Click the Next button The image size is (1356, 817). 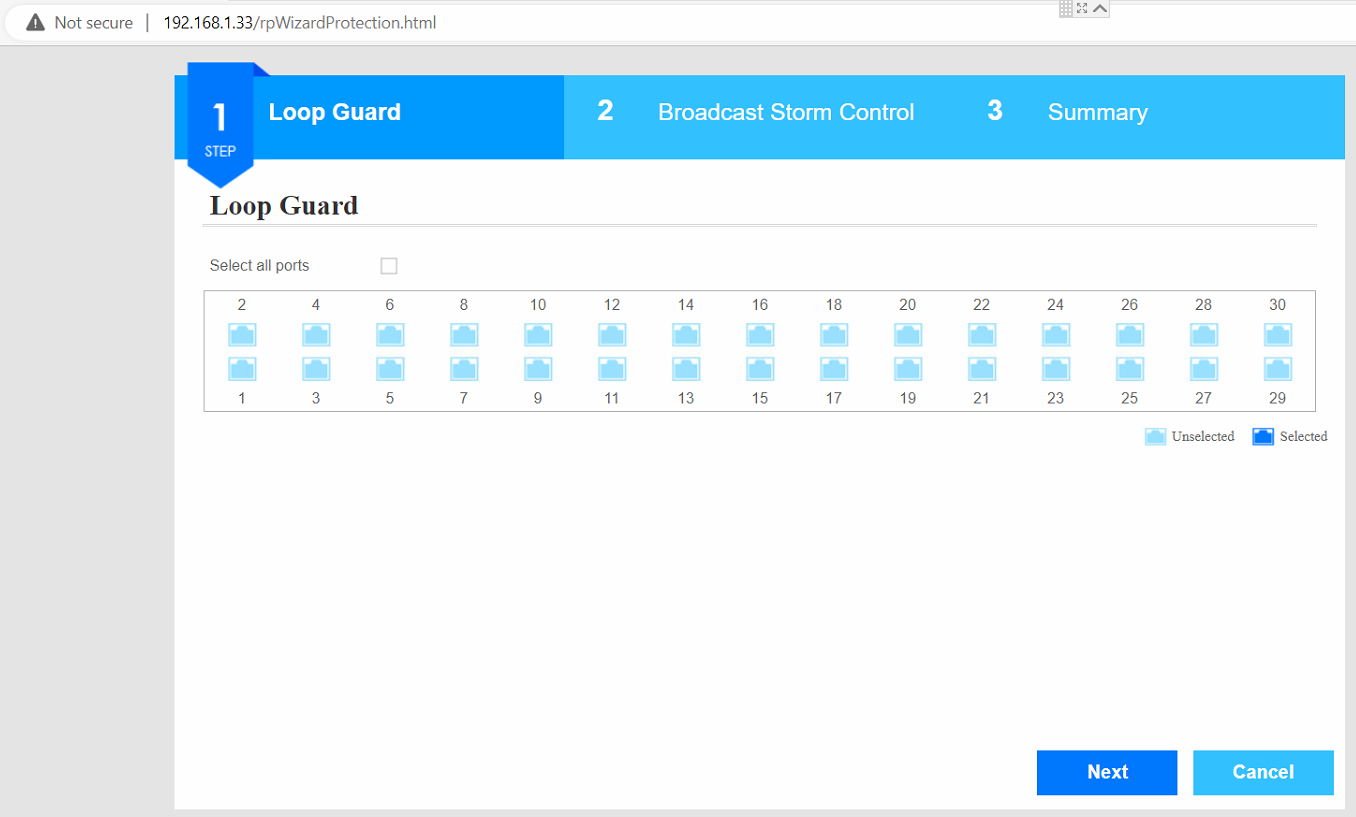point(1106,772)
